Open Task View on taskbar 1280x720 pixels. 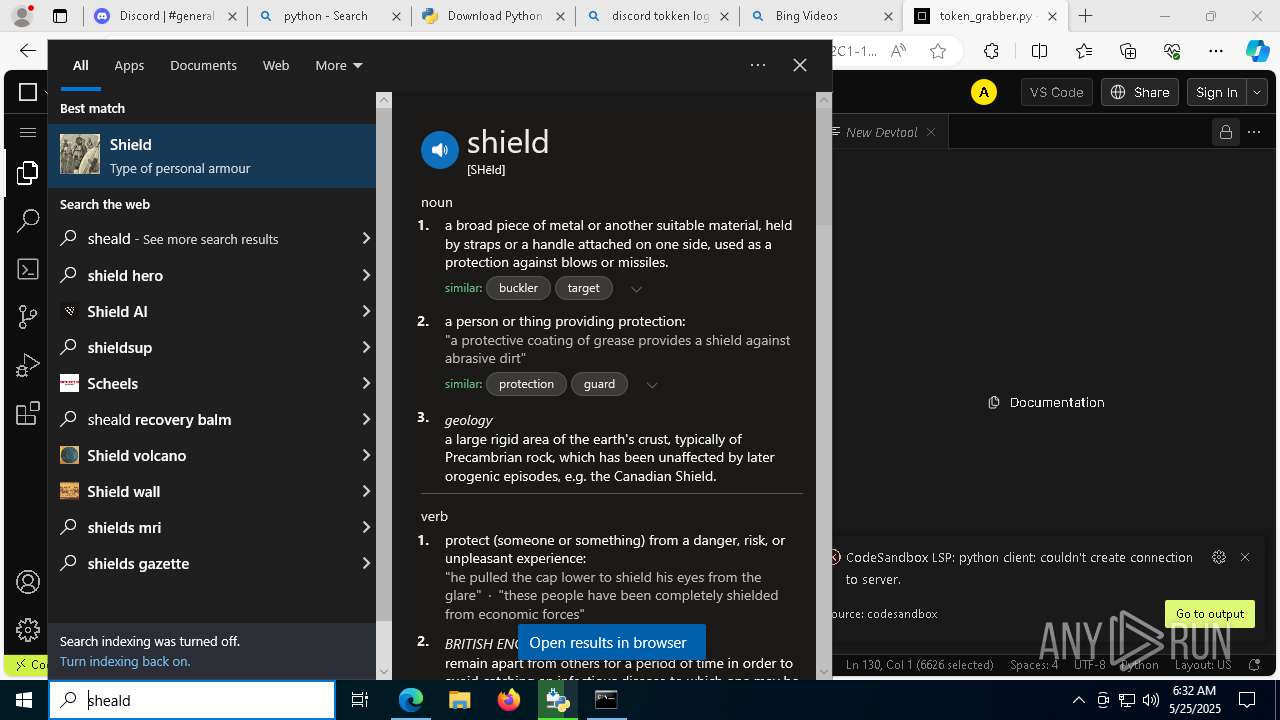(360, 700)
